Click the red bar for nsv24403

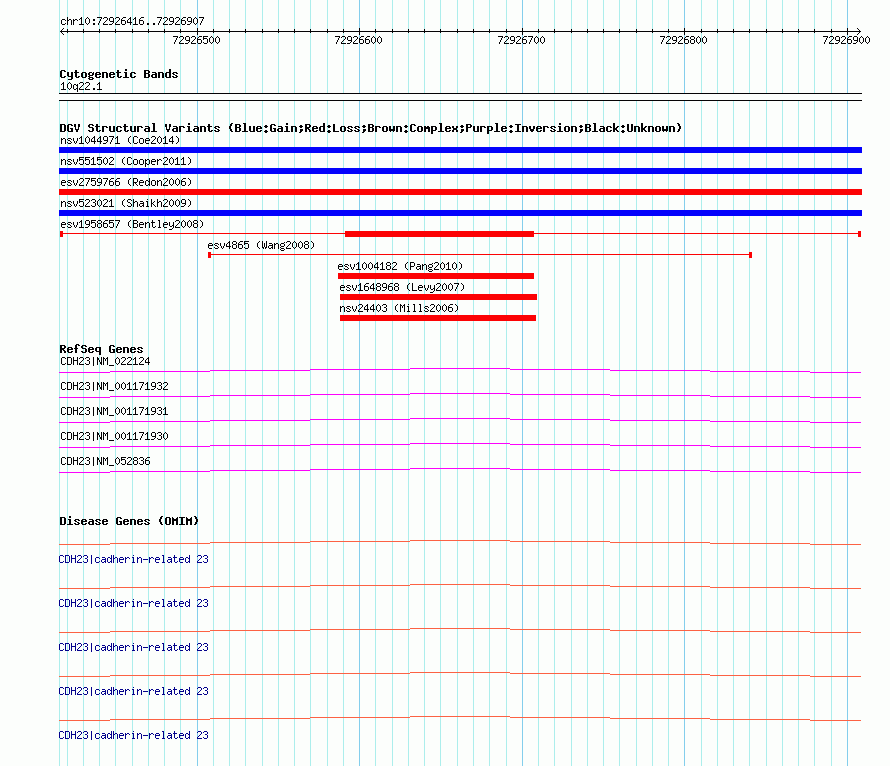438,318
